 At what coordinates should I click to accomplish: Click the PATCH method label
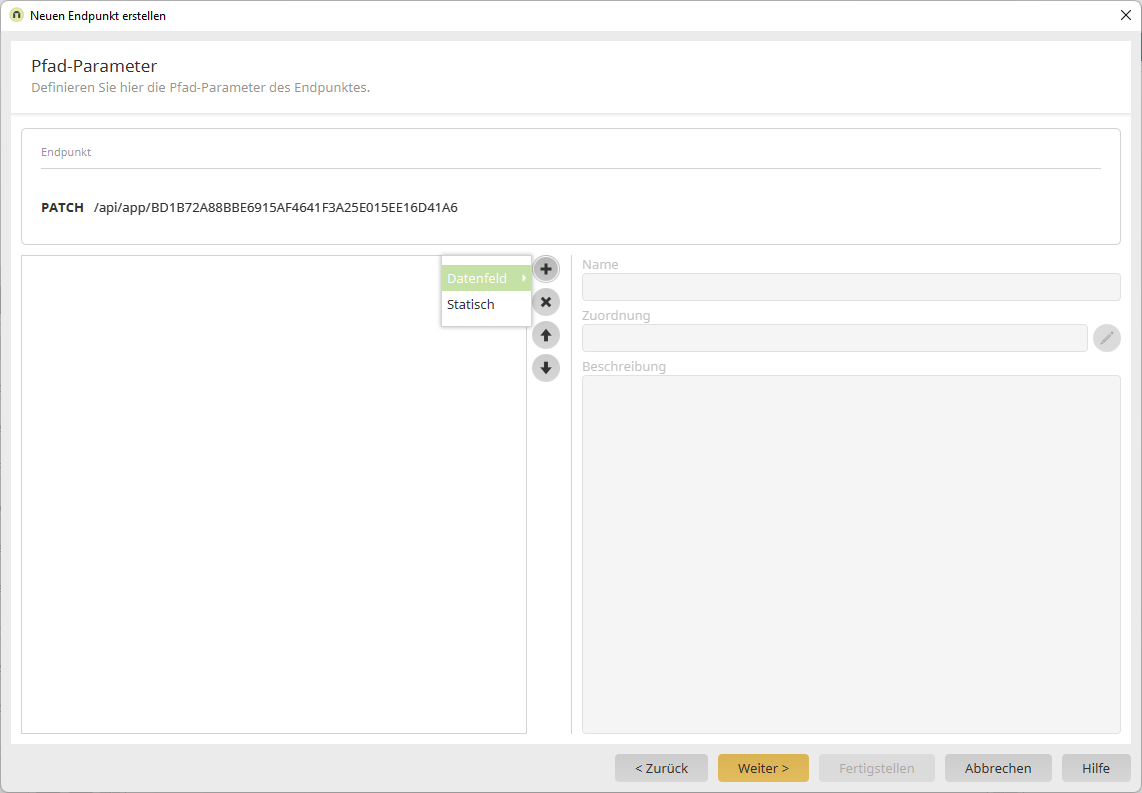pos(63,208)
